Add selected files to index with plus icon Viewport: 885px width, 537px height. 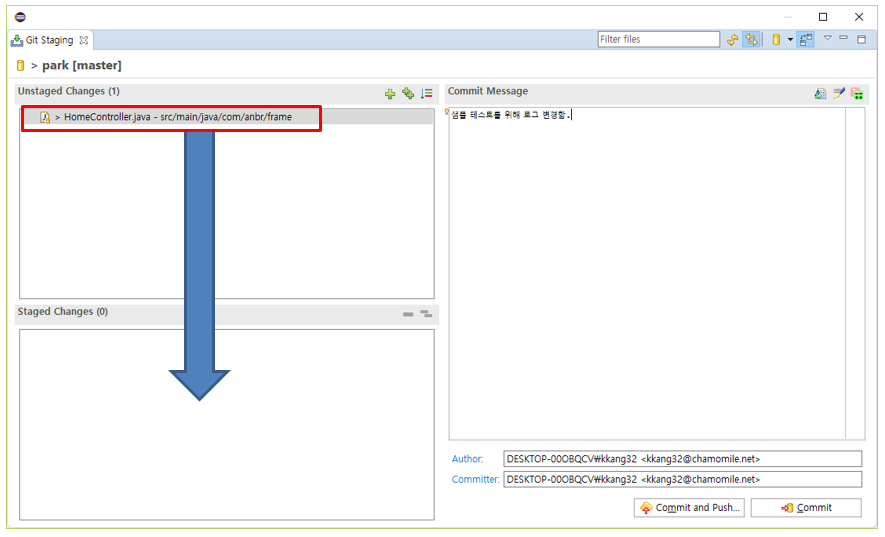pos(390,93)
